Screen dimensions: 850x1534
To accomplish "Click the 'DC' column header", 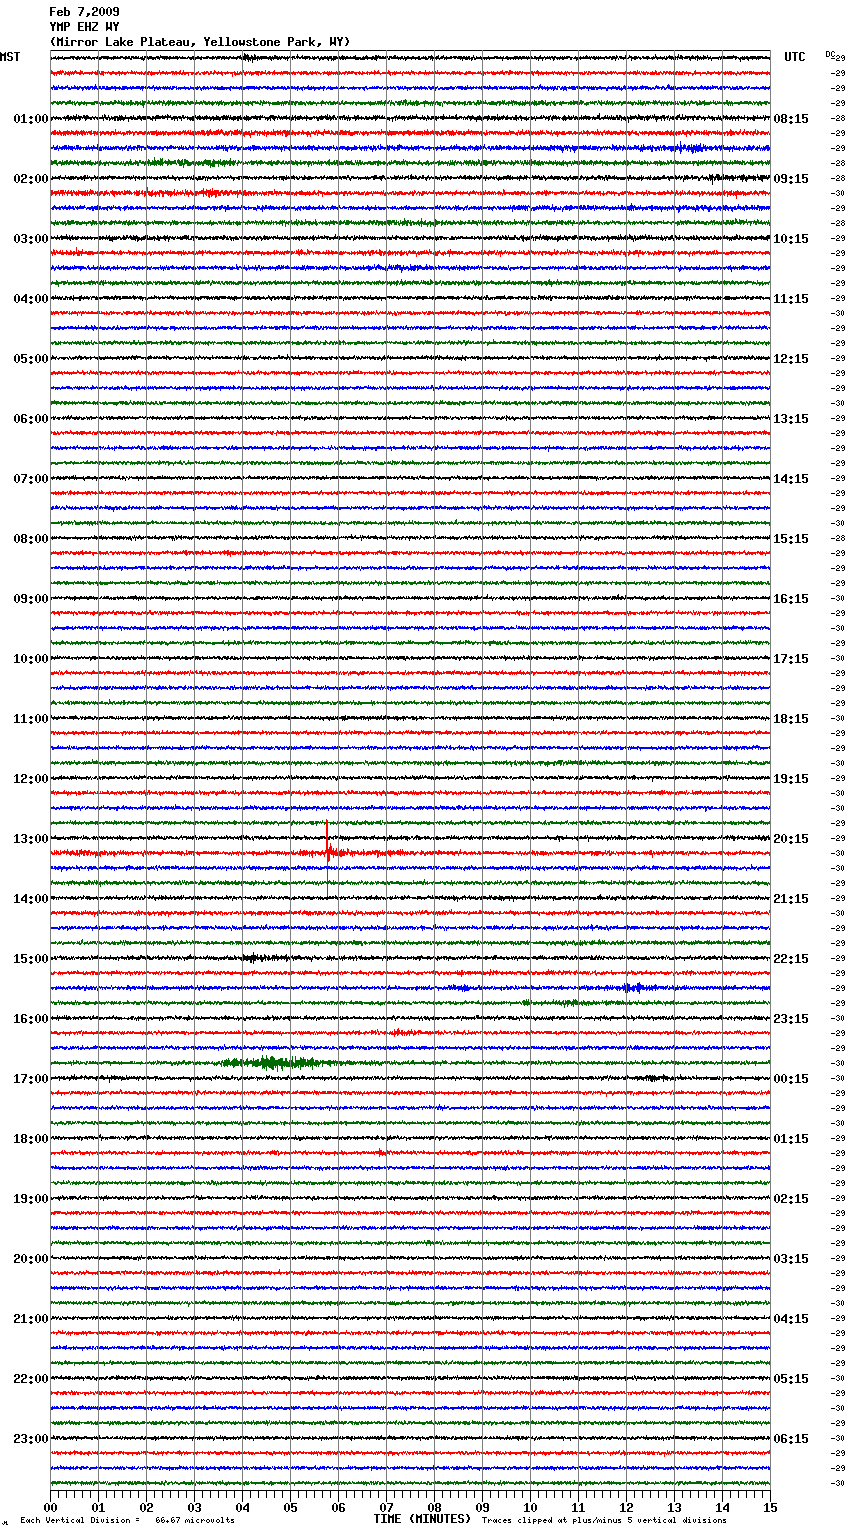I will click(830, 54).
